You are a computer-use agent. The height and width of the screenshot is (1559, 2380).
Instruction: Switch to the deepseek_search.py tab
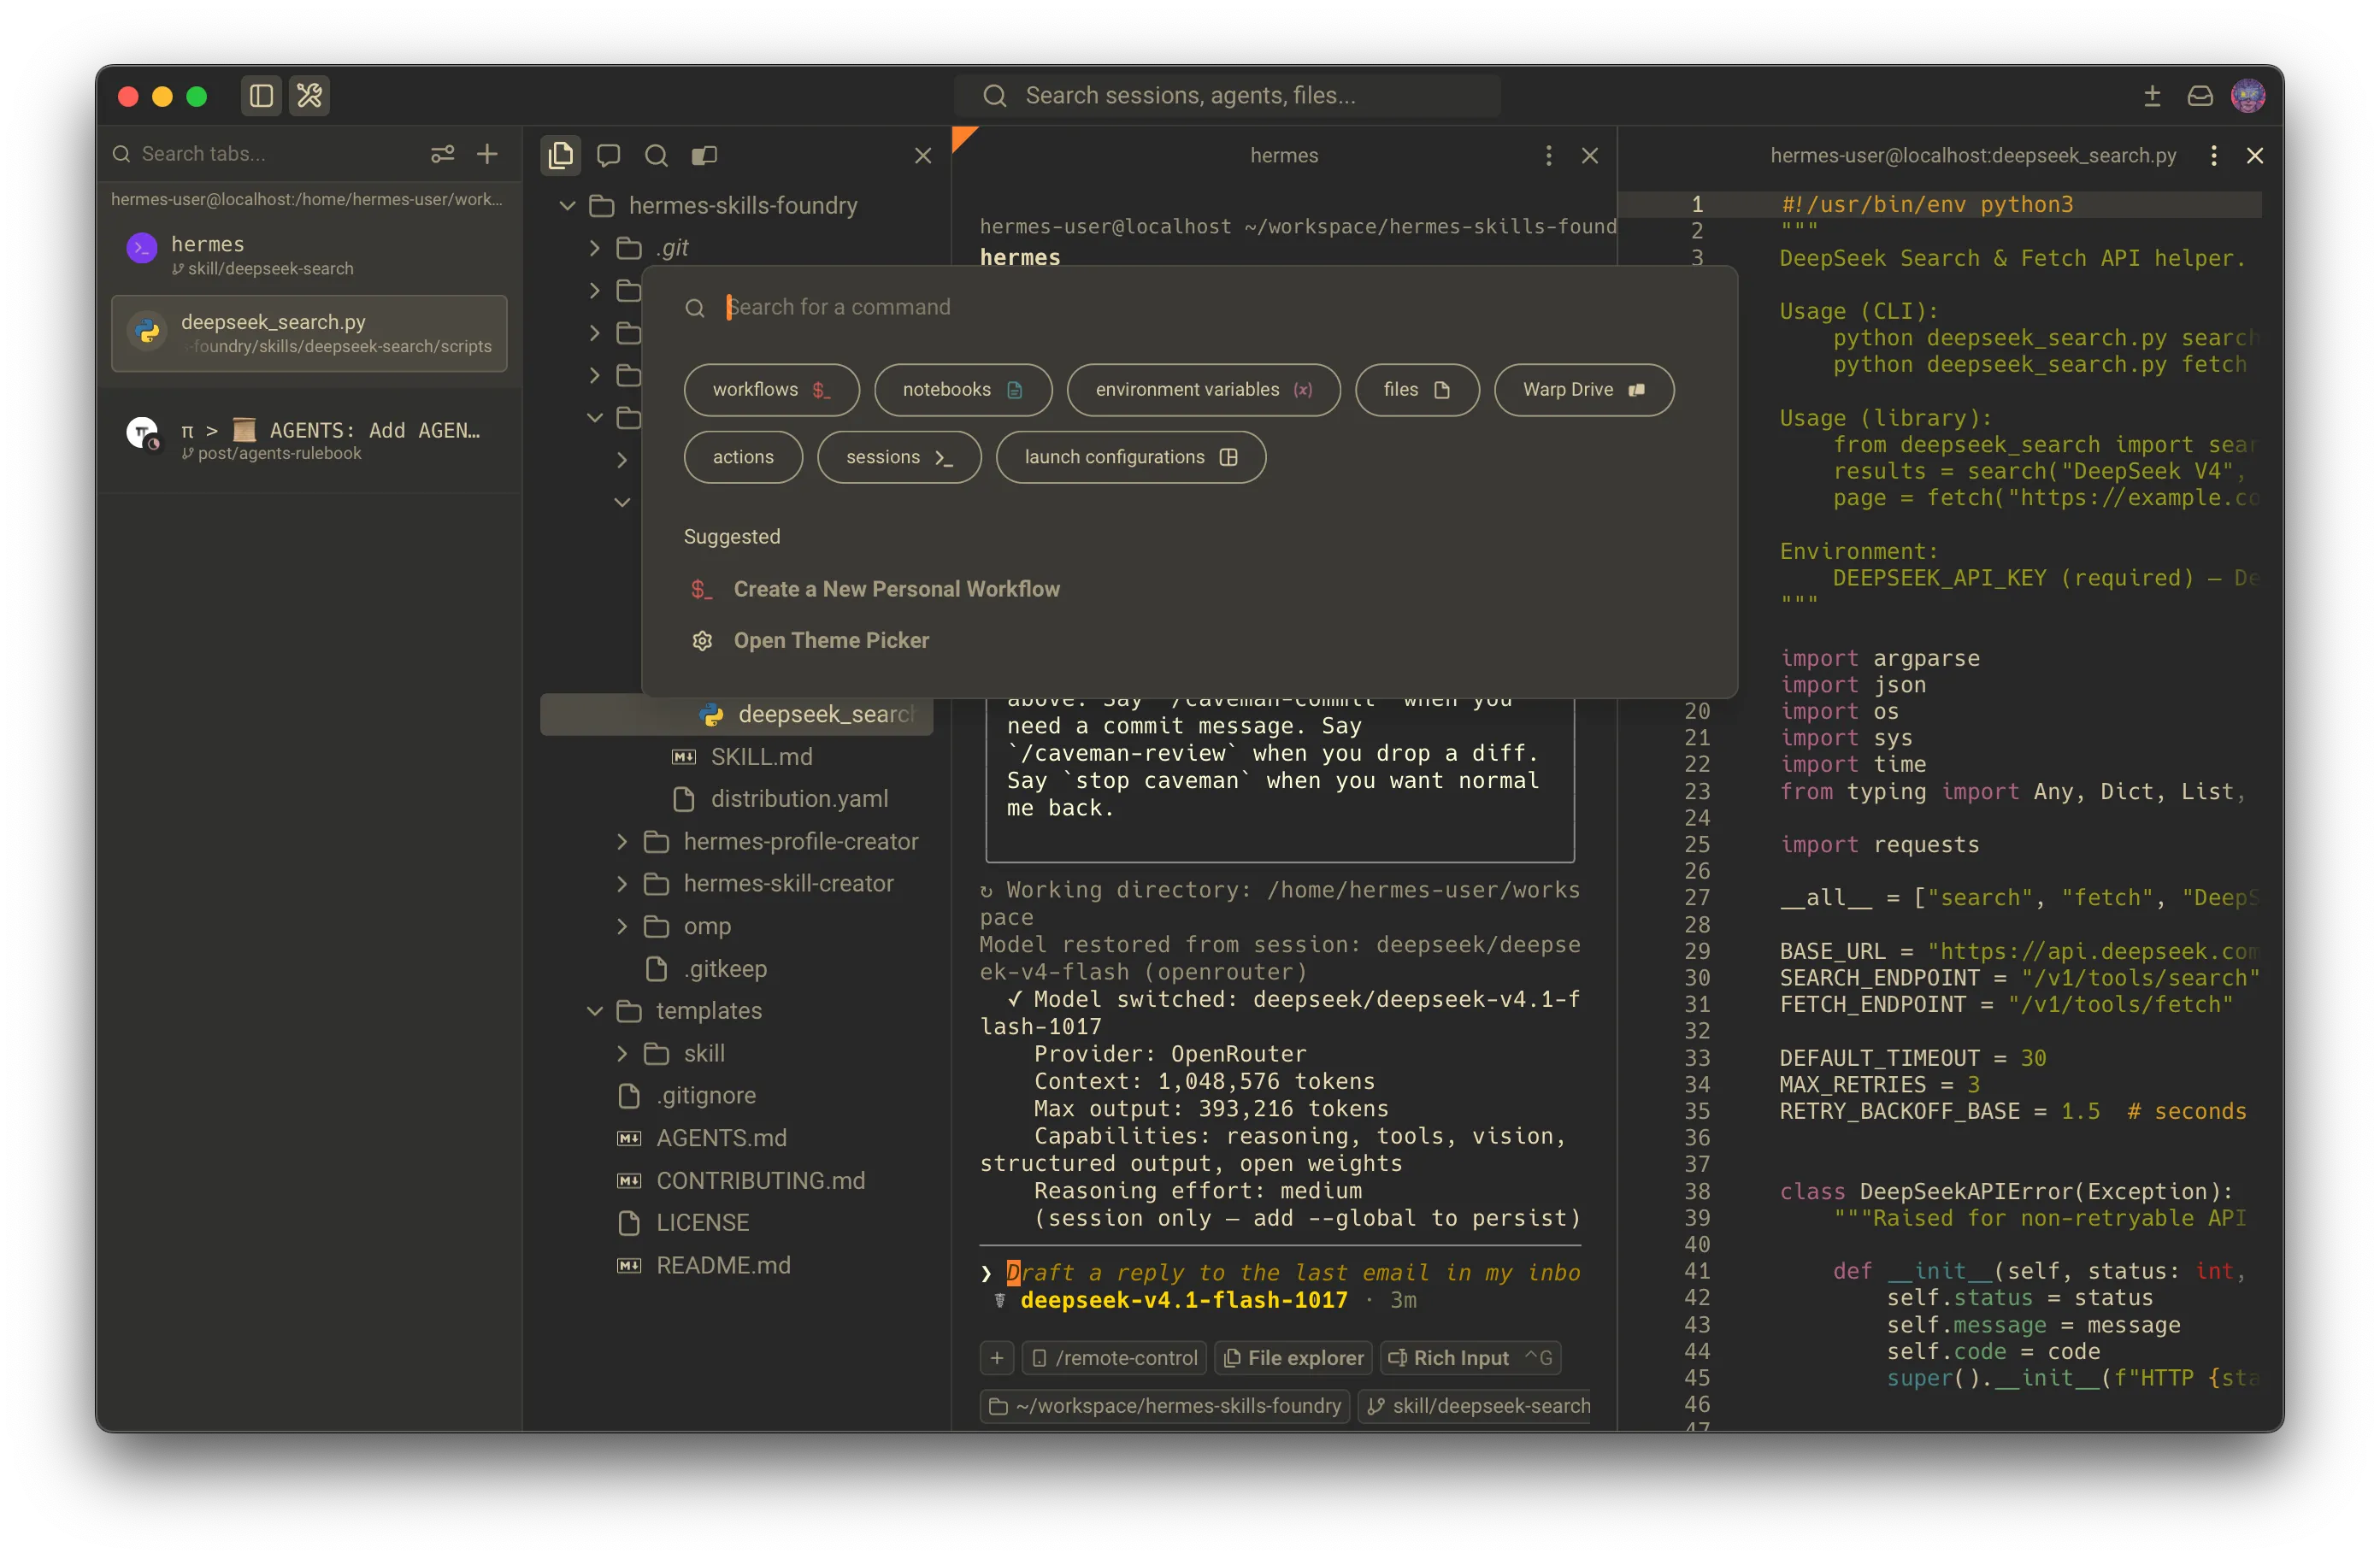point(309,333)
